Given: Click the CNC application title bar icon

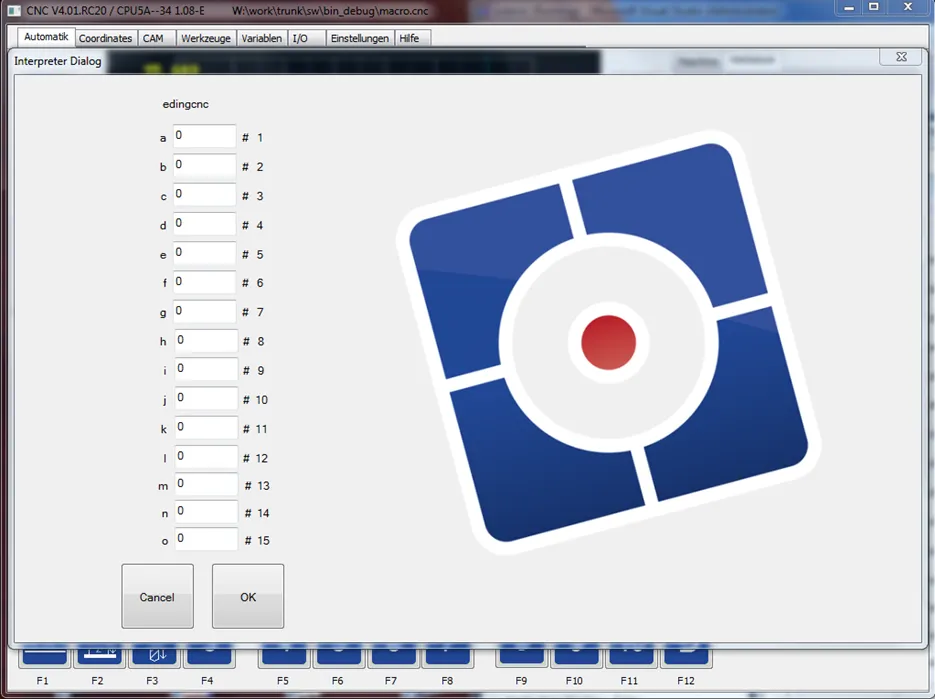Looking at the screenshot, I should point(14,10).
